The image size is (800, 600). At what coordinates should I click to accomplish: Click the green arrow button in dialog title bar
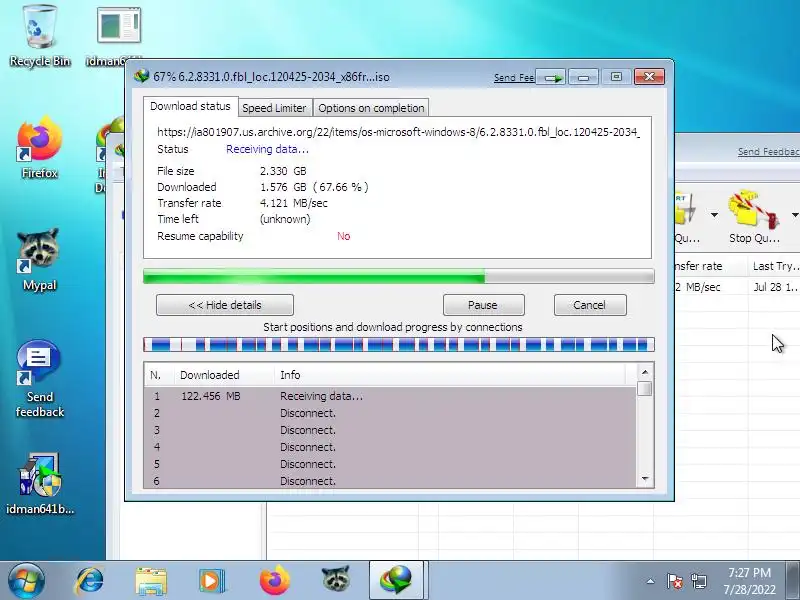click(x=552, y=77)
